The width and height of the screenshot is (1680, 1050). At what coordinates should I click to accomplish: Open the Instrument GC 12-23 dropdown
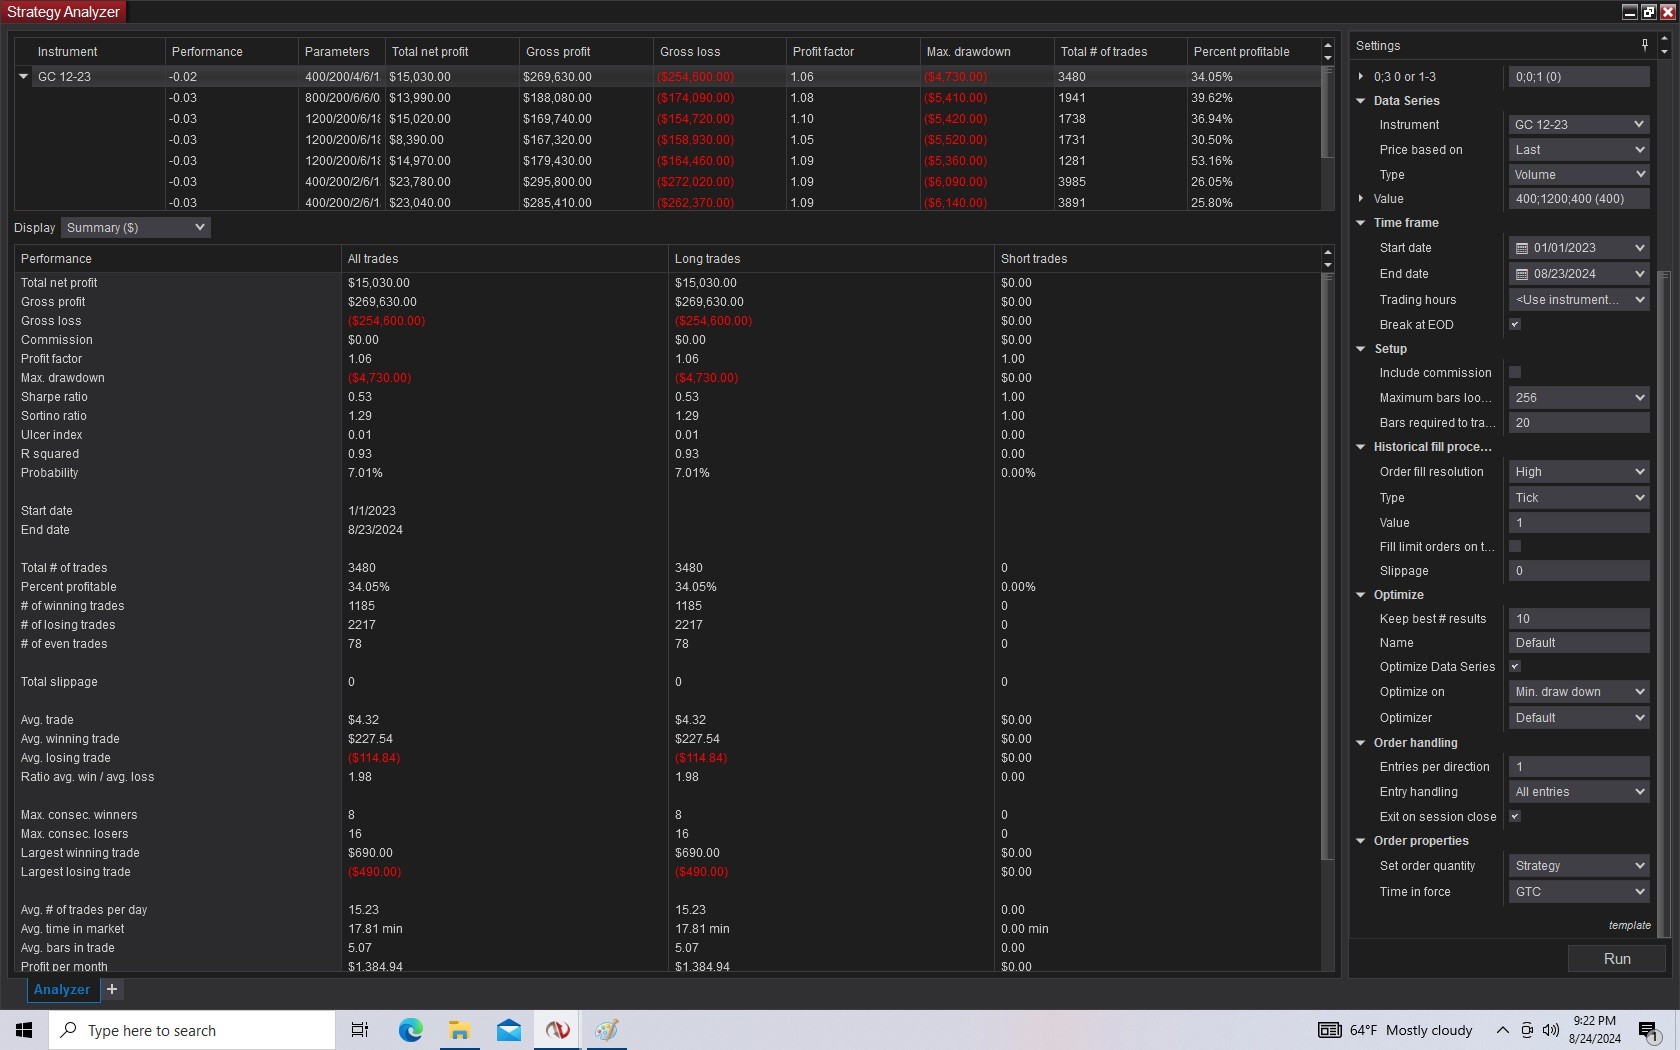(x=1579, y=125)
